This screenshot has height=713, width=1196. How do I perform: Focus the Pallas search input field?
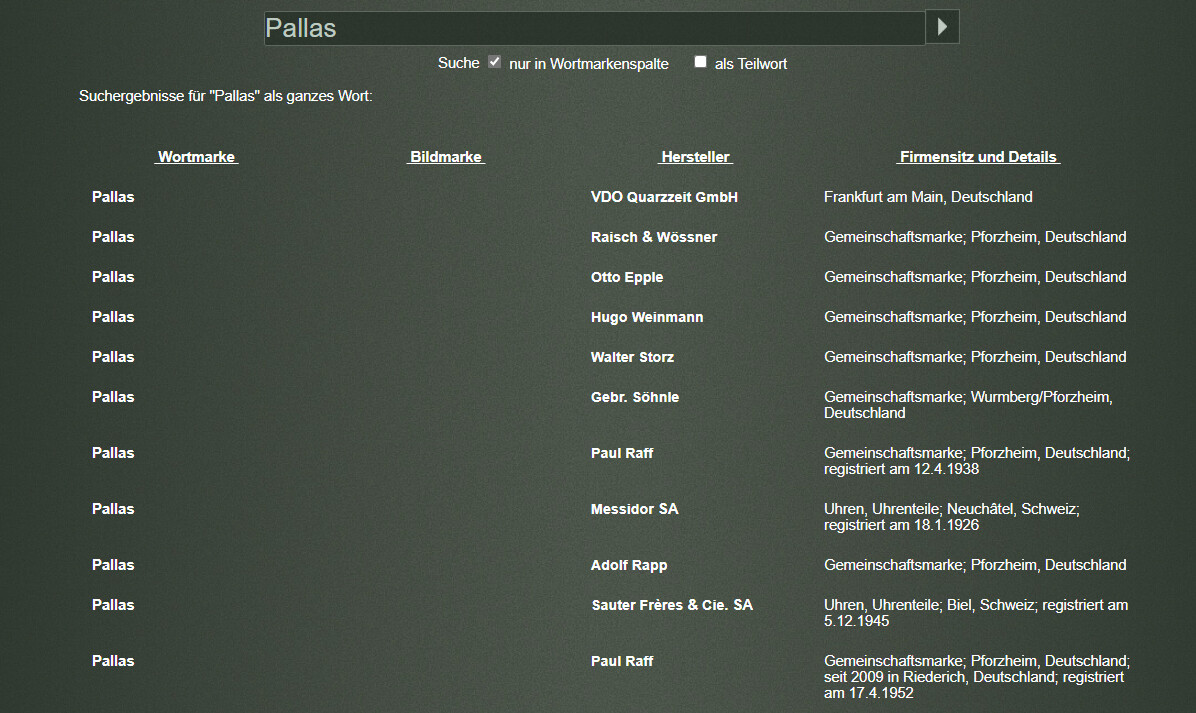click(x=594, y=28)
